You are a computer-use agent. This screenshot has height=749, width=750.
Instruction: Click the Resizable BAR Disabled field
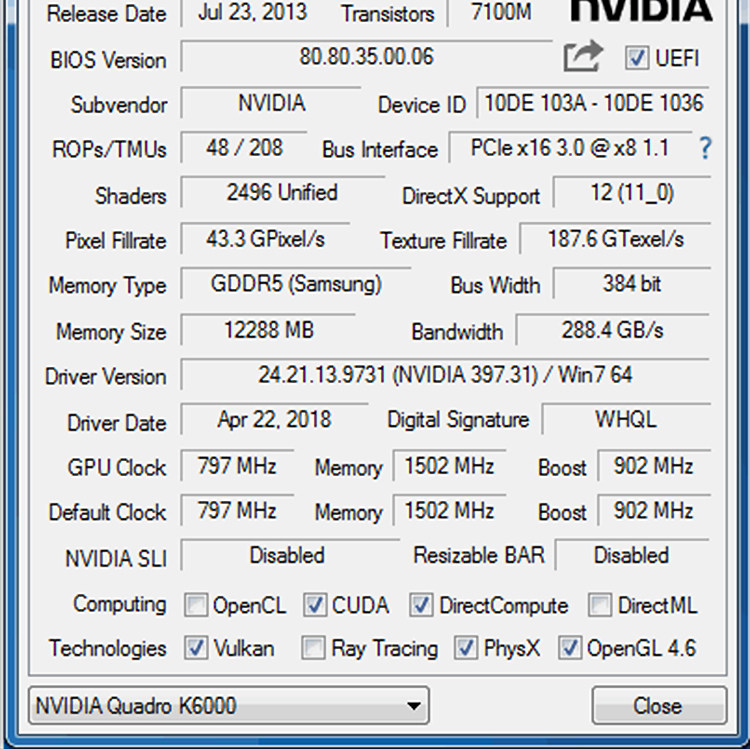pos(632,555)
